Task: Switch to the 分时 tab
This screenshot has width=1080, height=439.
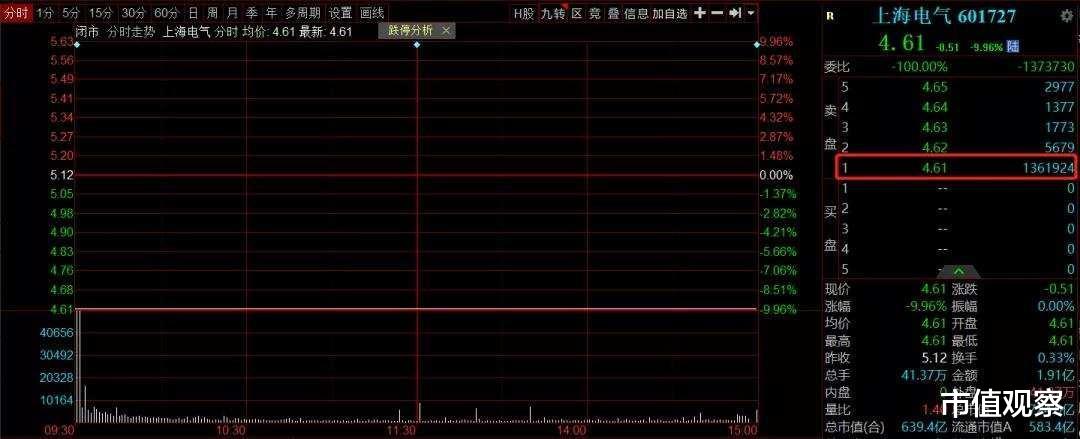Action: (17, 13)
